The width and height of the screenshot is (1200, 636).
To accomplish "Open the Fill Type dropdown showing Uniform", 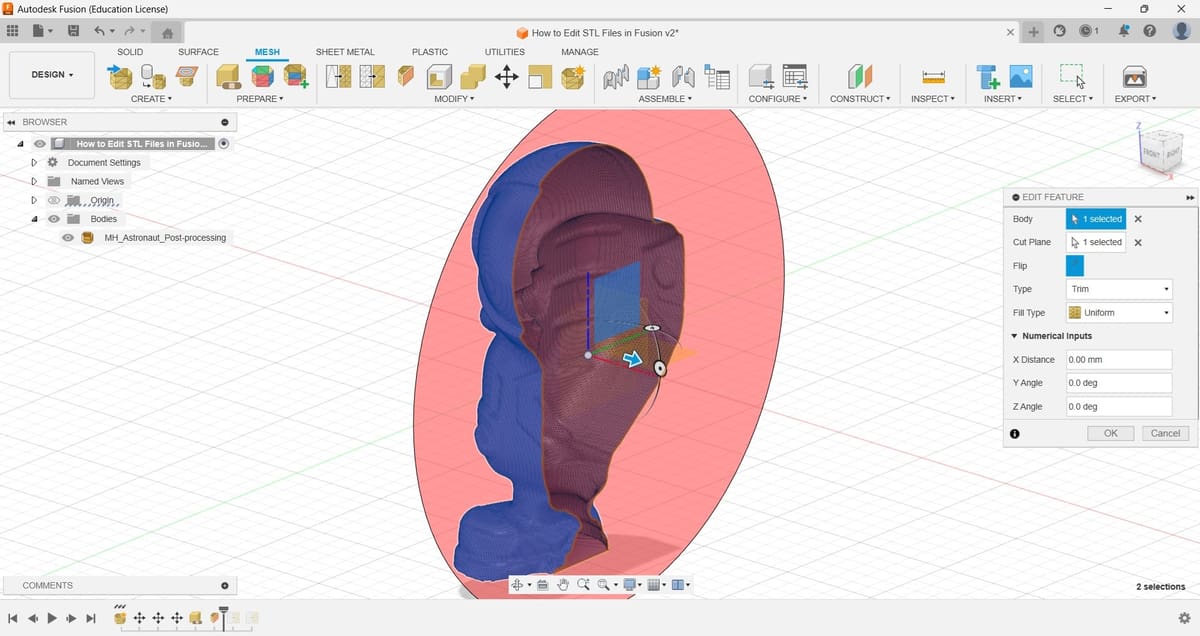I will pos(1119,313).
